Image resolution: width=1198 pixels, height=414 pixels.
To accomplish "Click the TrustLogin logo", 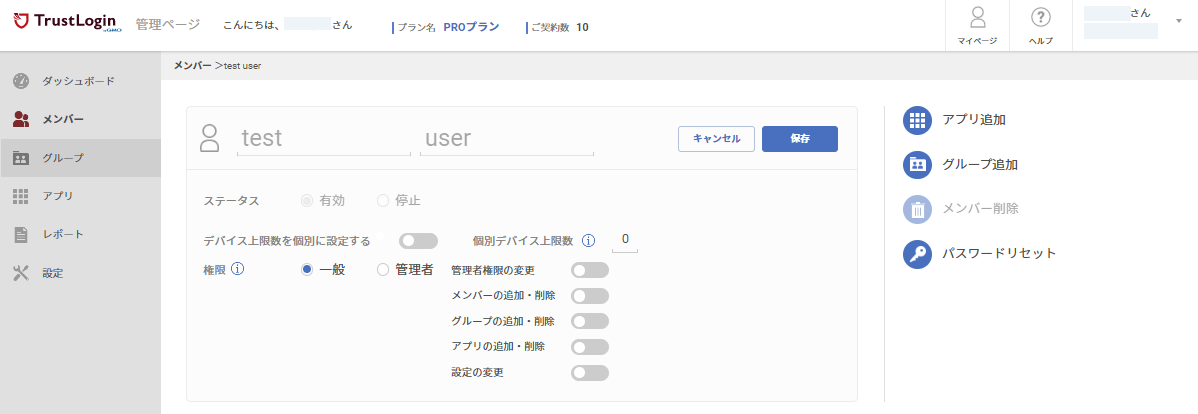I will click(67, 24).
